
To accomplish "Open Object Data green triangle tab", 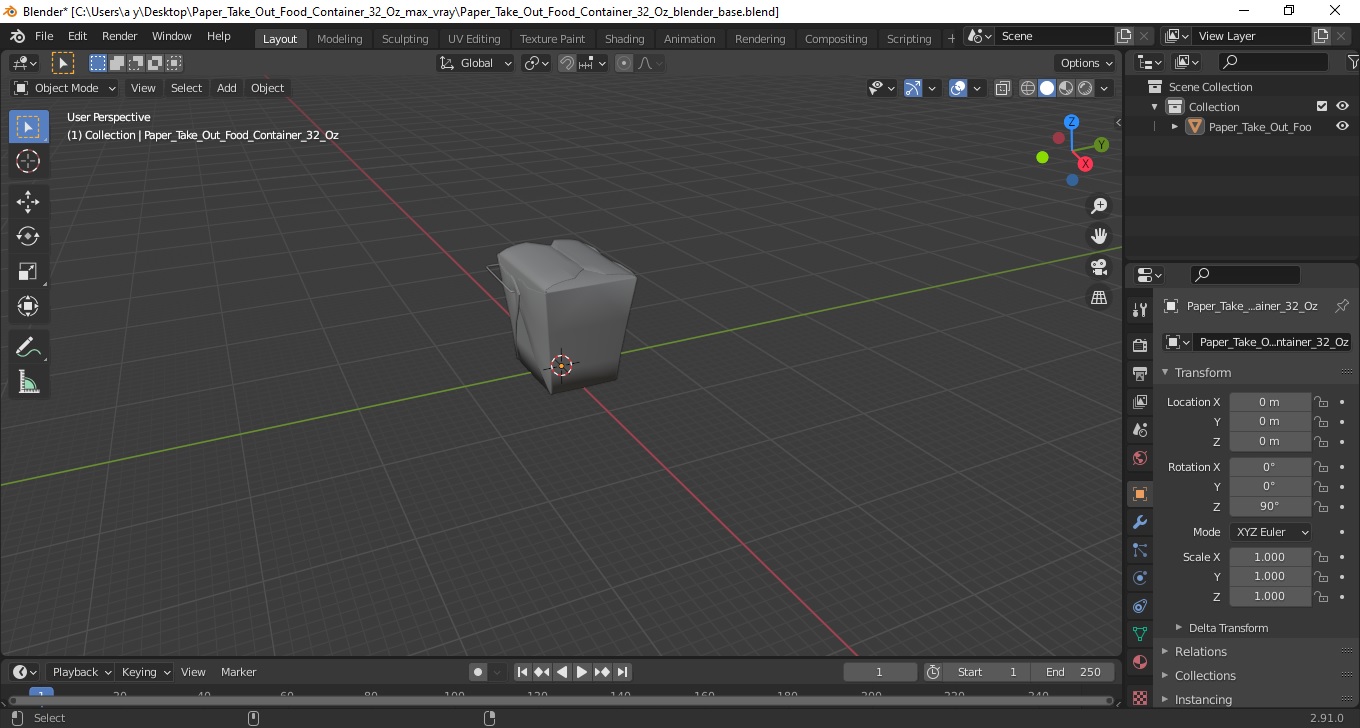I will point(1139,634).
